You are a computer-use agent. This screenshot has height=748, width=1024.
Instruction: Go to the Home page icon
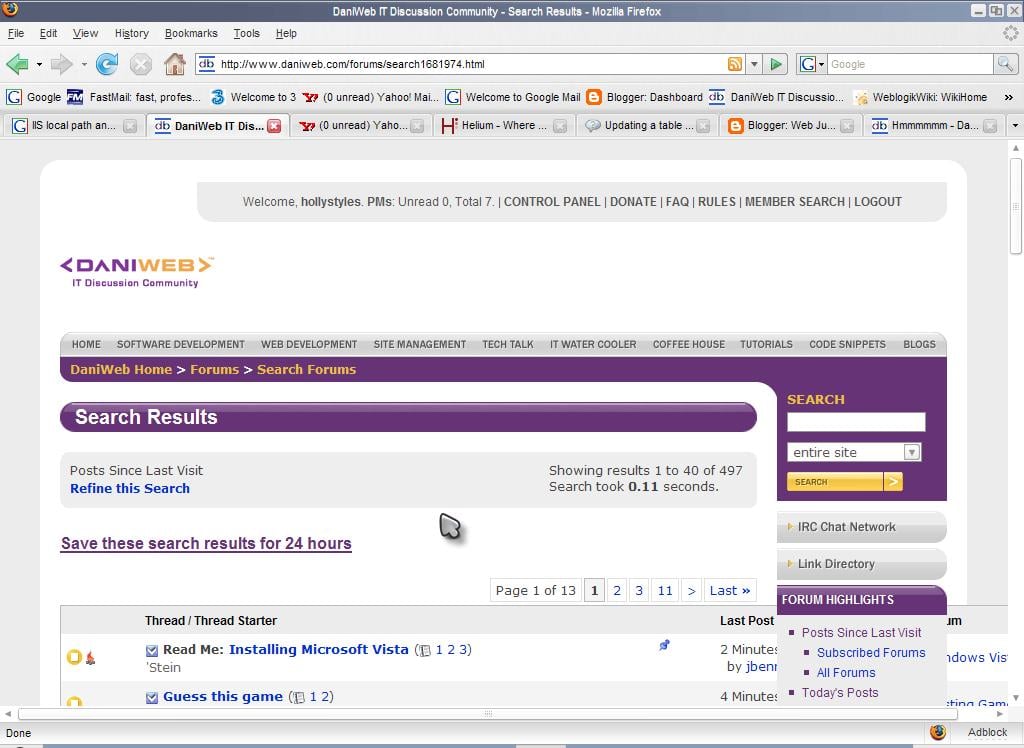point(174,64)
